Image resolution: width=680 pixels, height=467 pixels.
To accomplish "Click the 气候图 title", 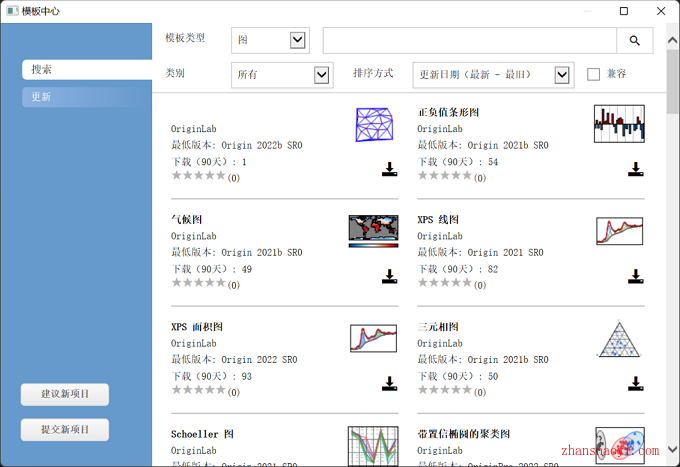I will tap(186, 219).
